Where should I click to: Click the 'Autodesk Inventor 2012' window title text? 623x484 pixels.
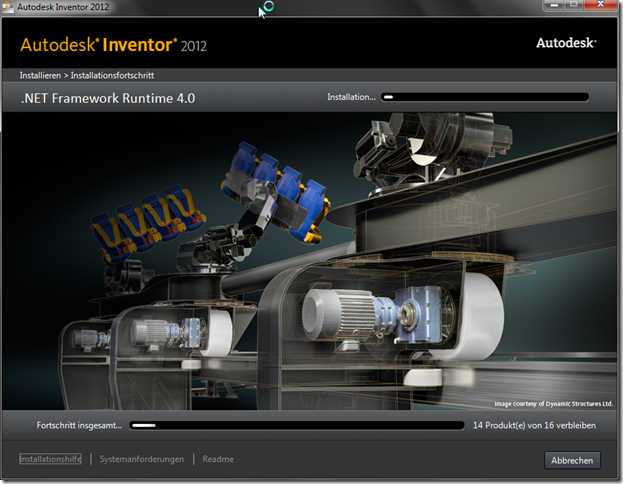point(63,7)
